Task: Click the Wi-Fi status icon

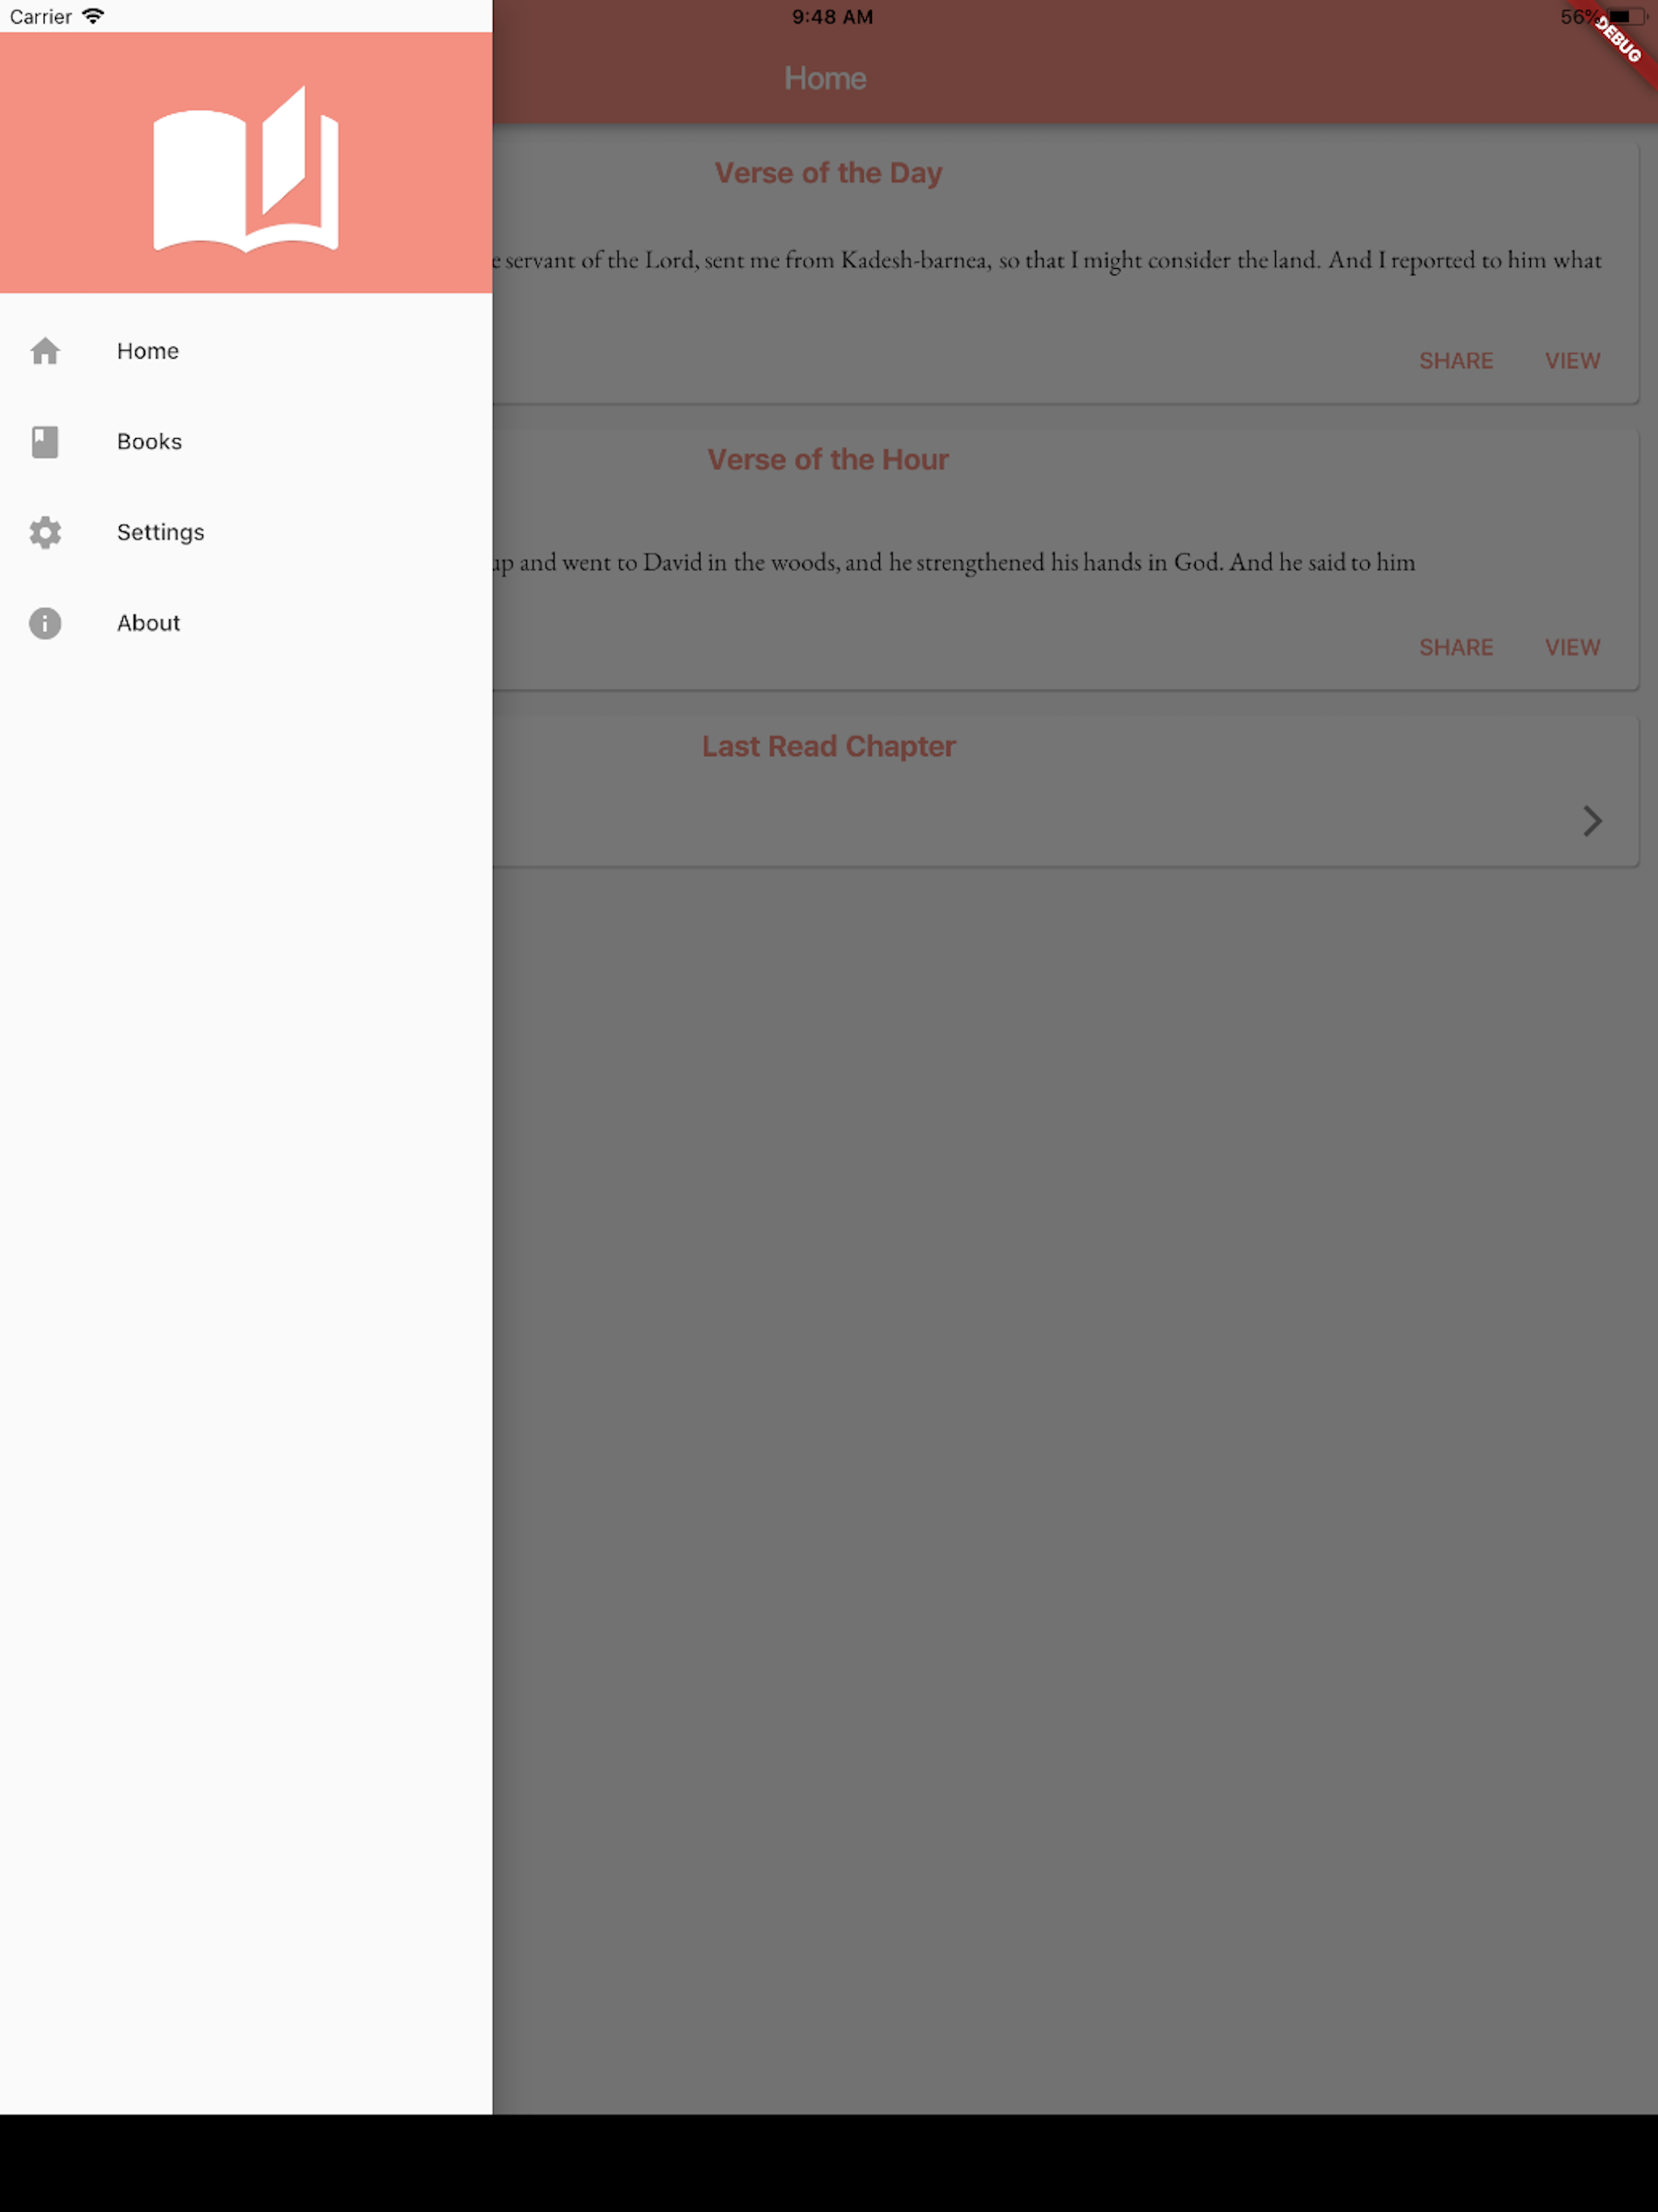Action: [93, 16]
